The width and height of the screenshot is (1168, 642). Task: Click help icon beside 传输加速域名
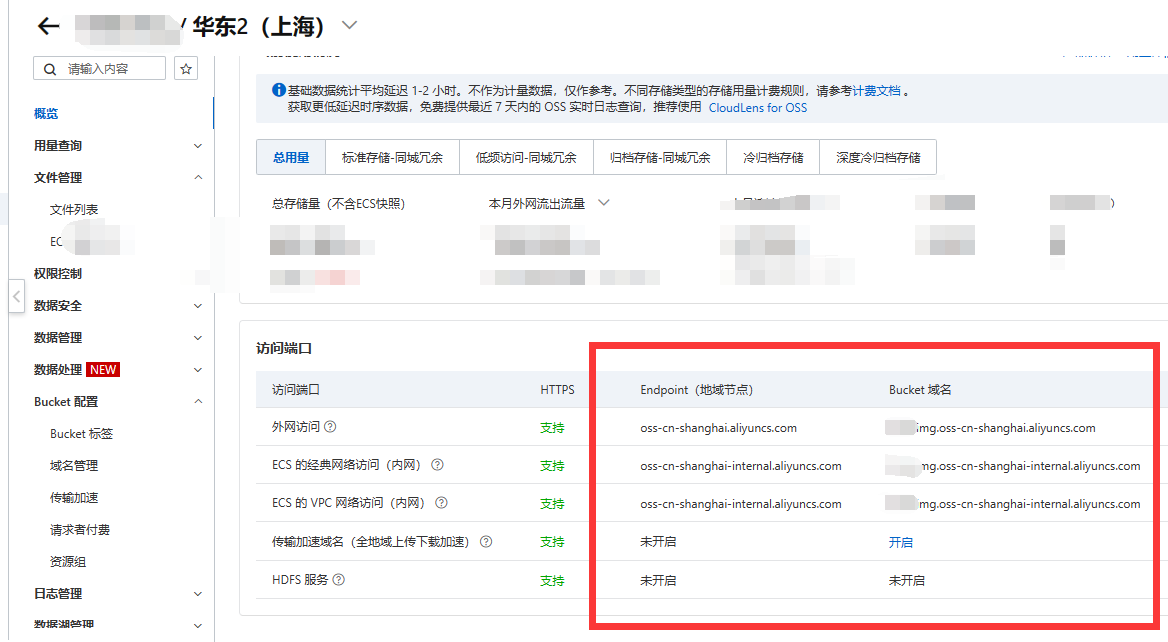tap(486, 542)
